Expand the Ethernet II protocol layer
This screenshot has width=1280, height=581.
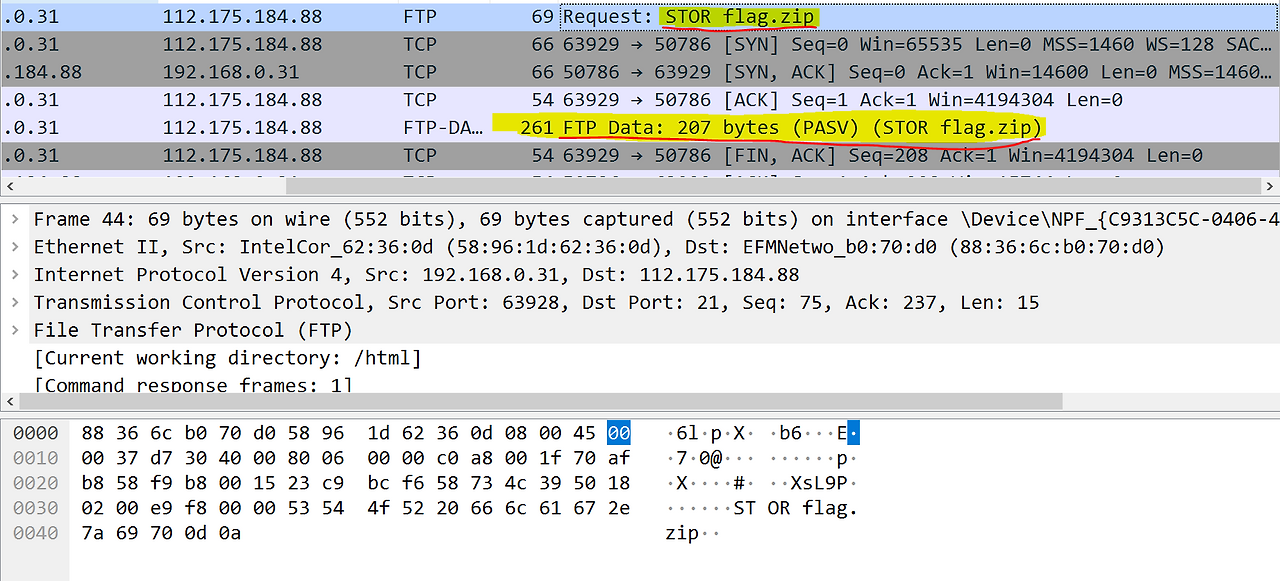click(x=14, y=246)
